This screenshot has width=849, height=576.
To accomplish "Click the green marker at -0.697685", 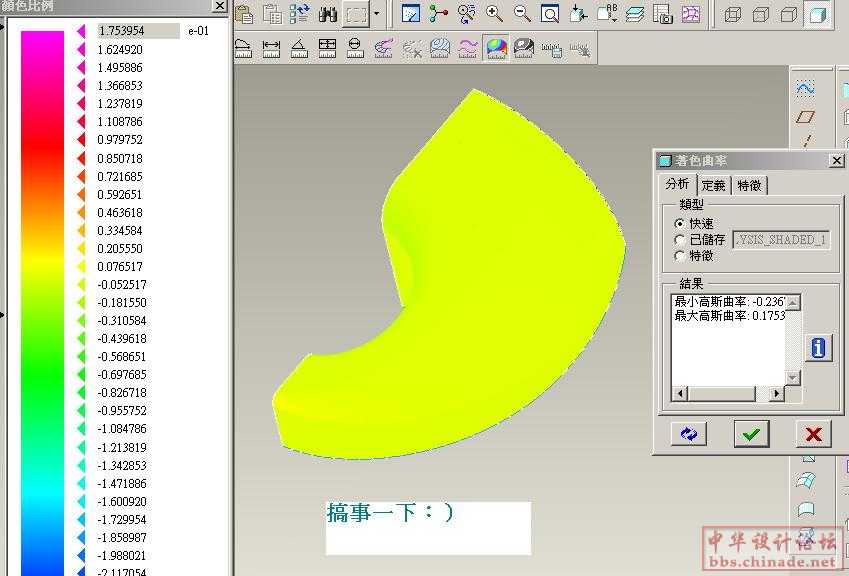I will (81, 375).
